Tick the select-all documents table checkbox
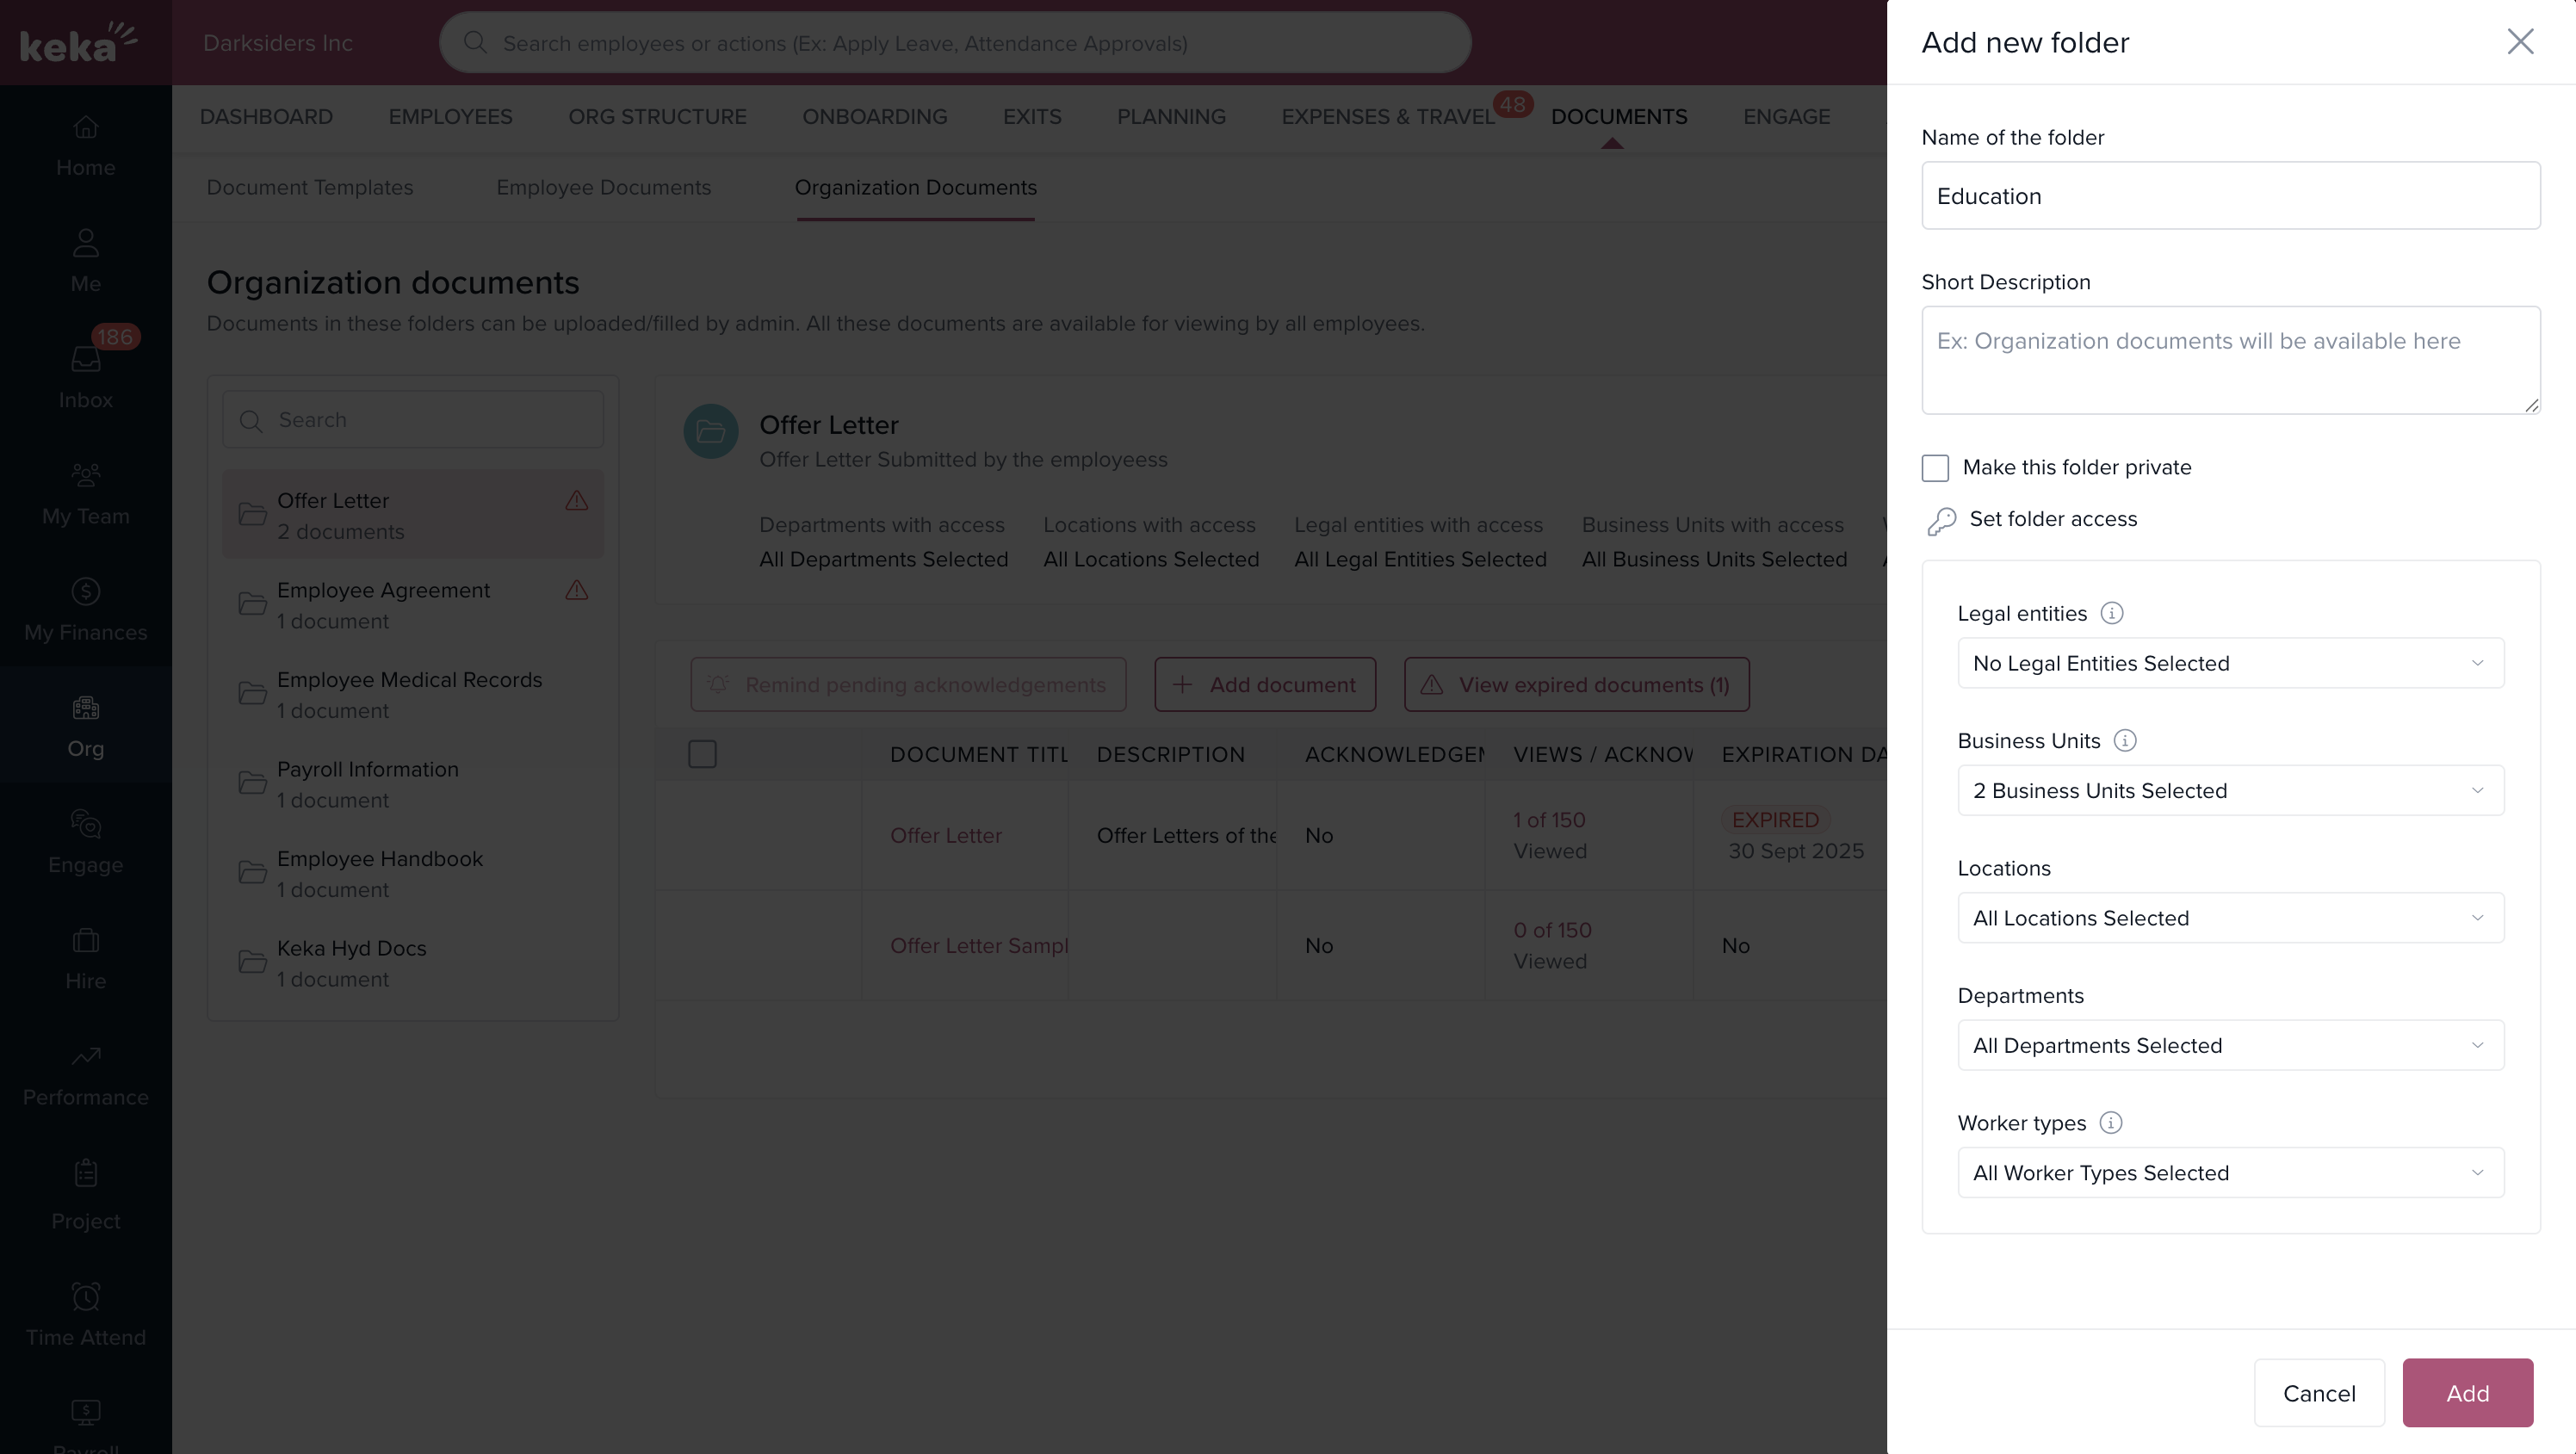Screen dimensions: 2576x1454 [x=702, y=754]
